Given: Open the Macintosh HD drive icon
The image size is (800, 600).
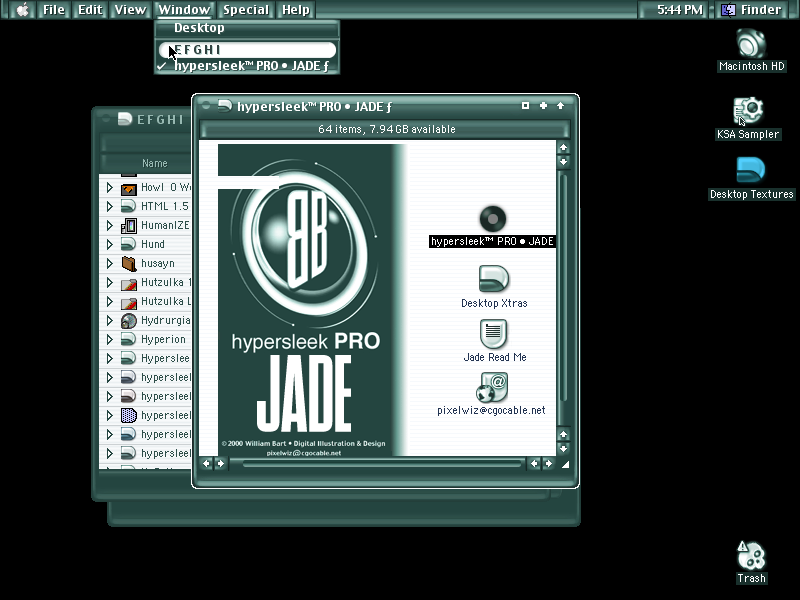Looking at the screenshot, I should 751,43.
